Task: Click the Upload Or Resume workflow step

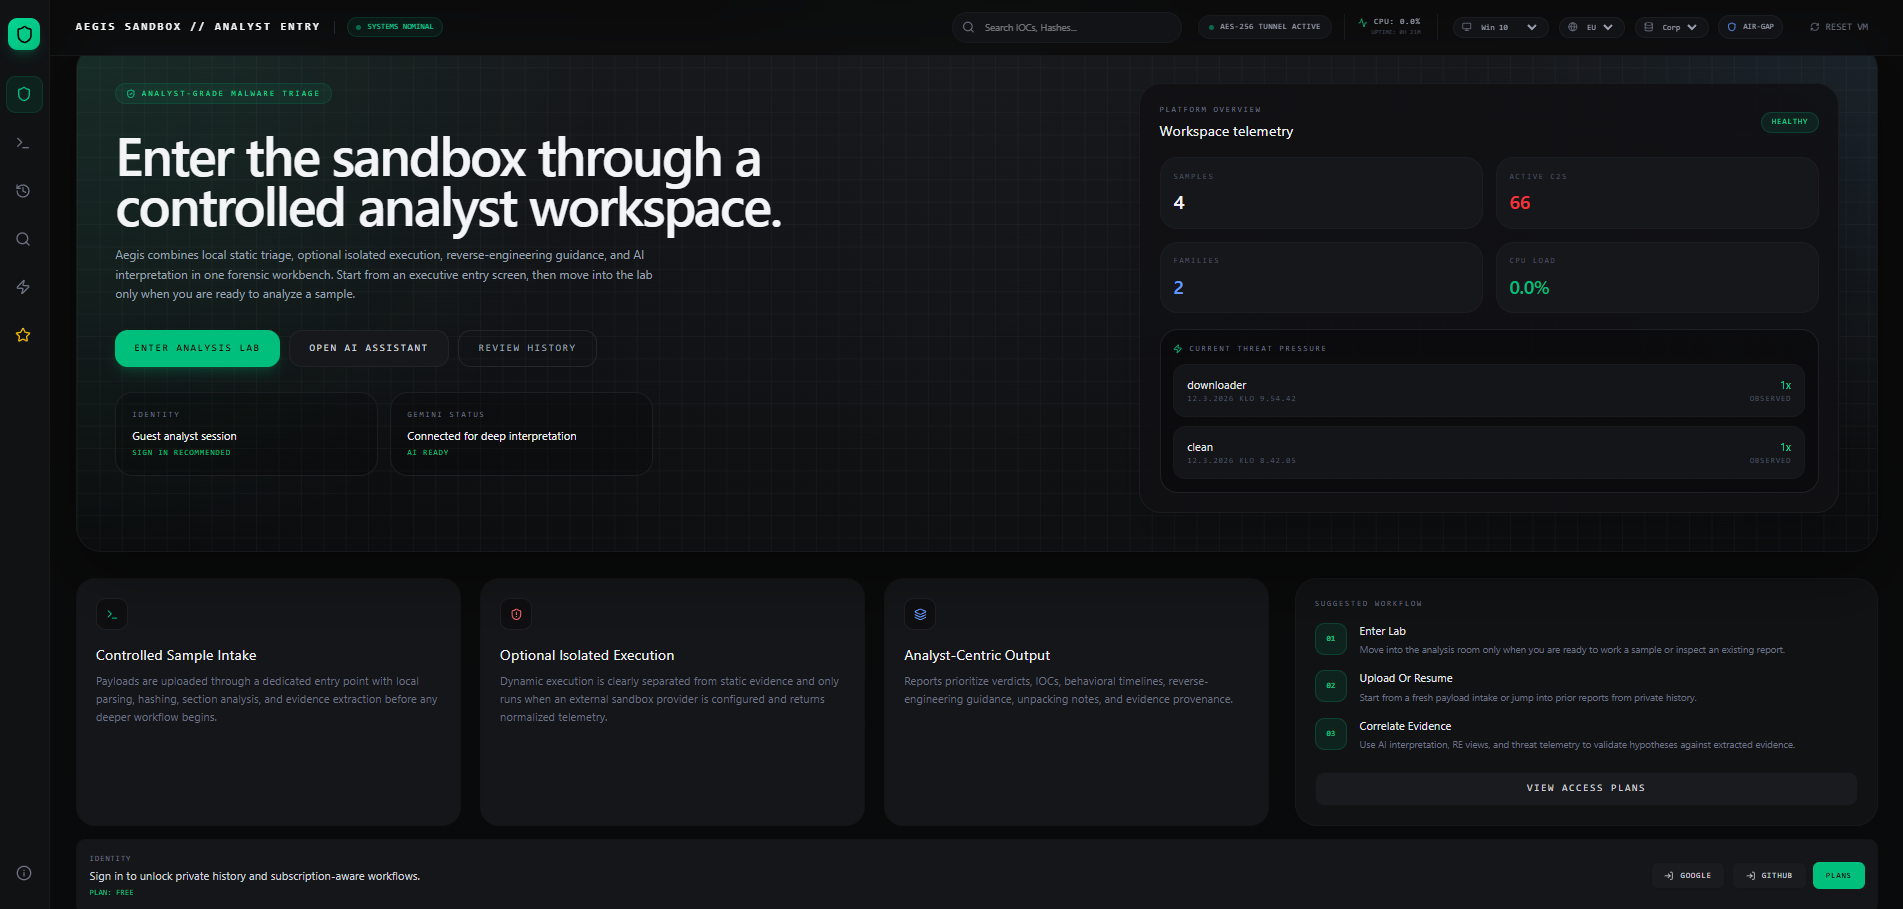Action: coord(1586,687)
